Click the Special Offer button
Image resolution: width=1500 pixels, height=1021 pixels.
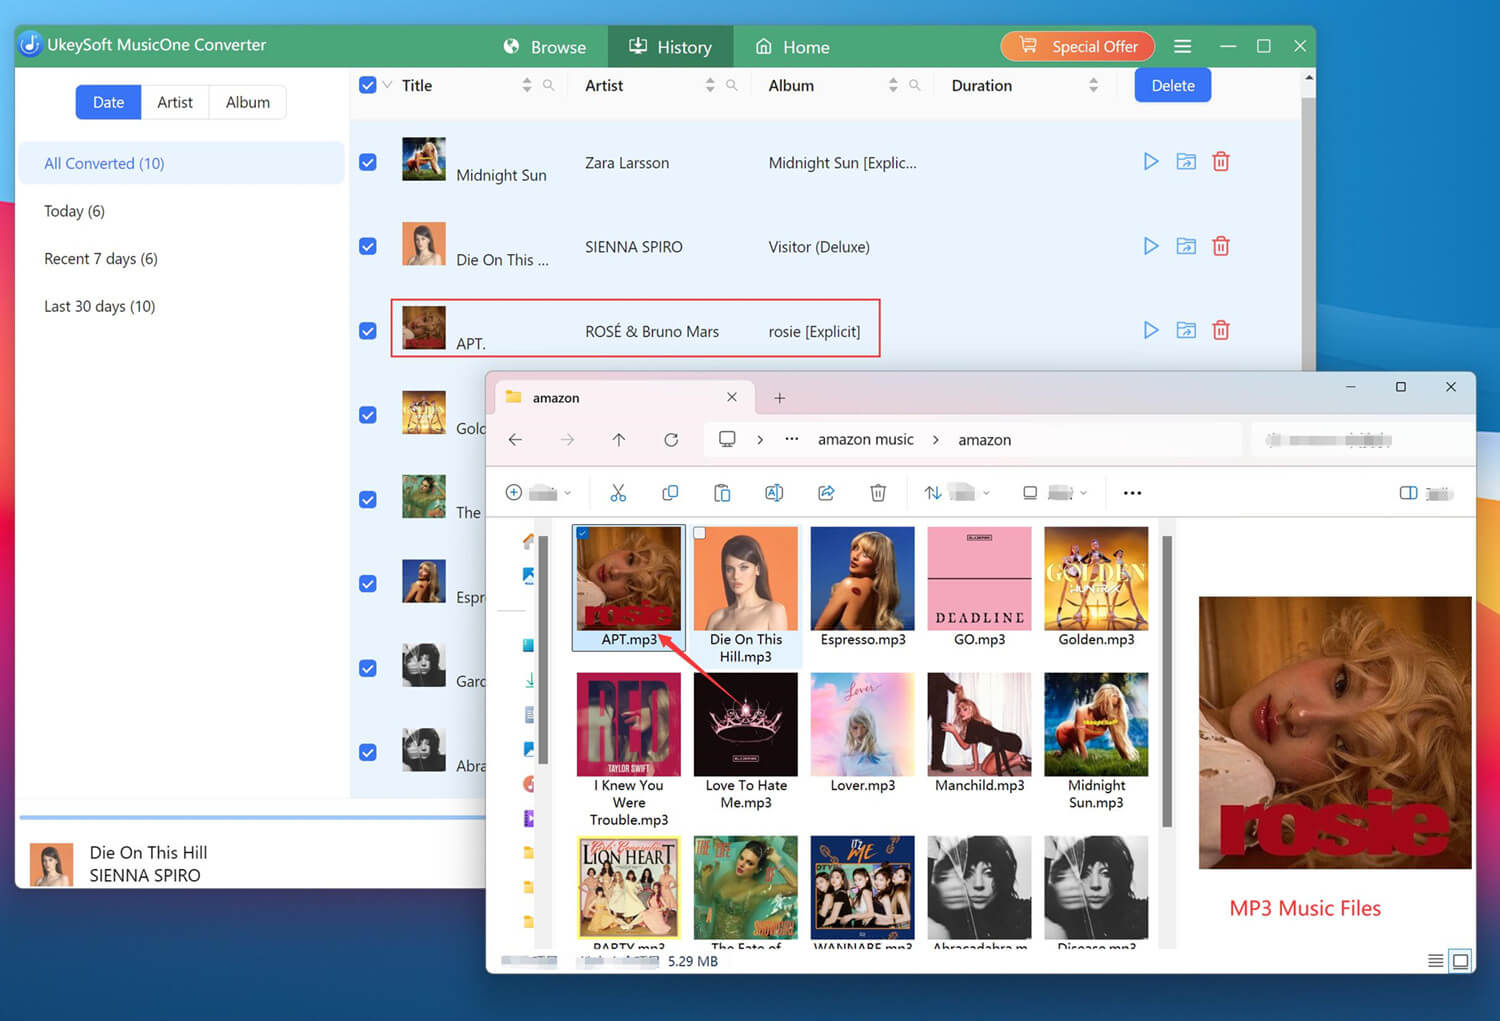tap(1078, 46)
